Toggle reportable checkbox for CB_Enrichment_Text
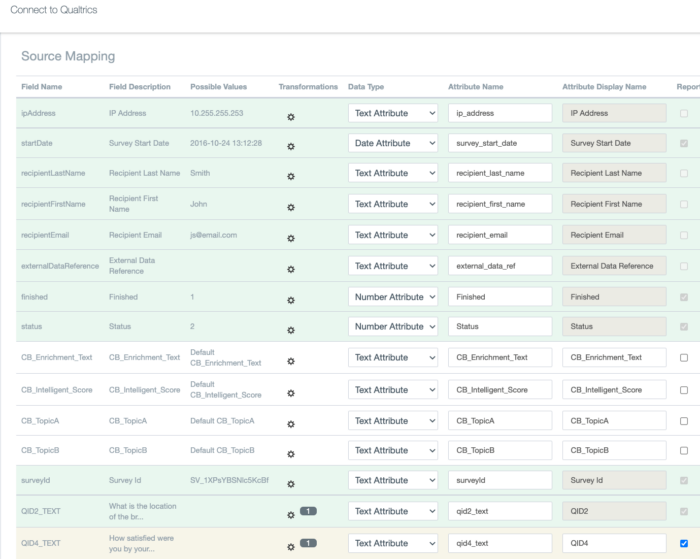This screenshot has width=700, height=559. click(683, 358)
